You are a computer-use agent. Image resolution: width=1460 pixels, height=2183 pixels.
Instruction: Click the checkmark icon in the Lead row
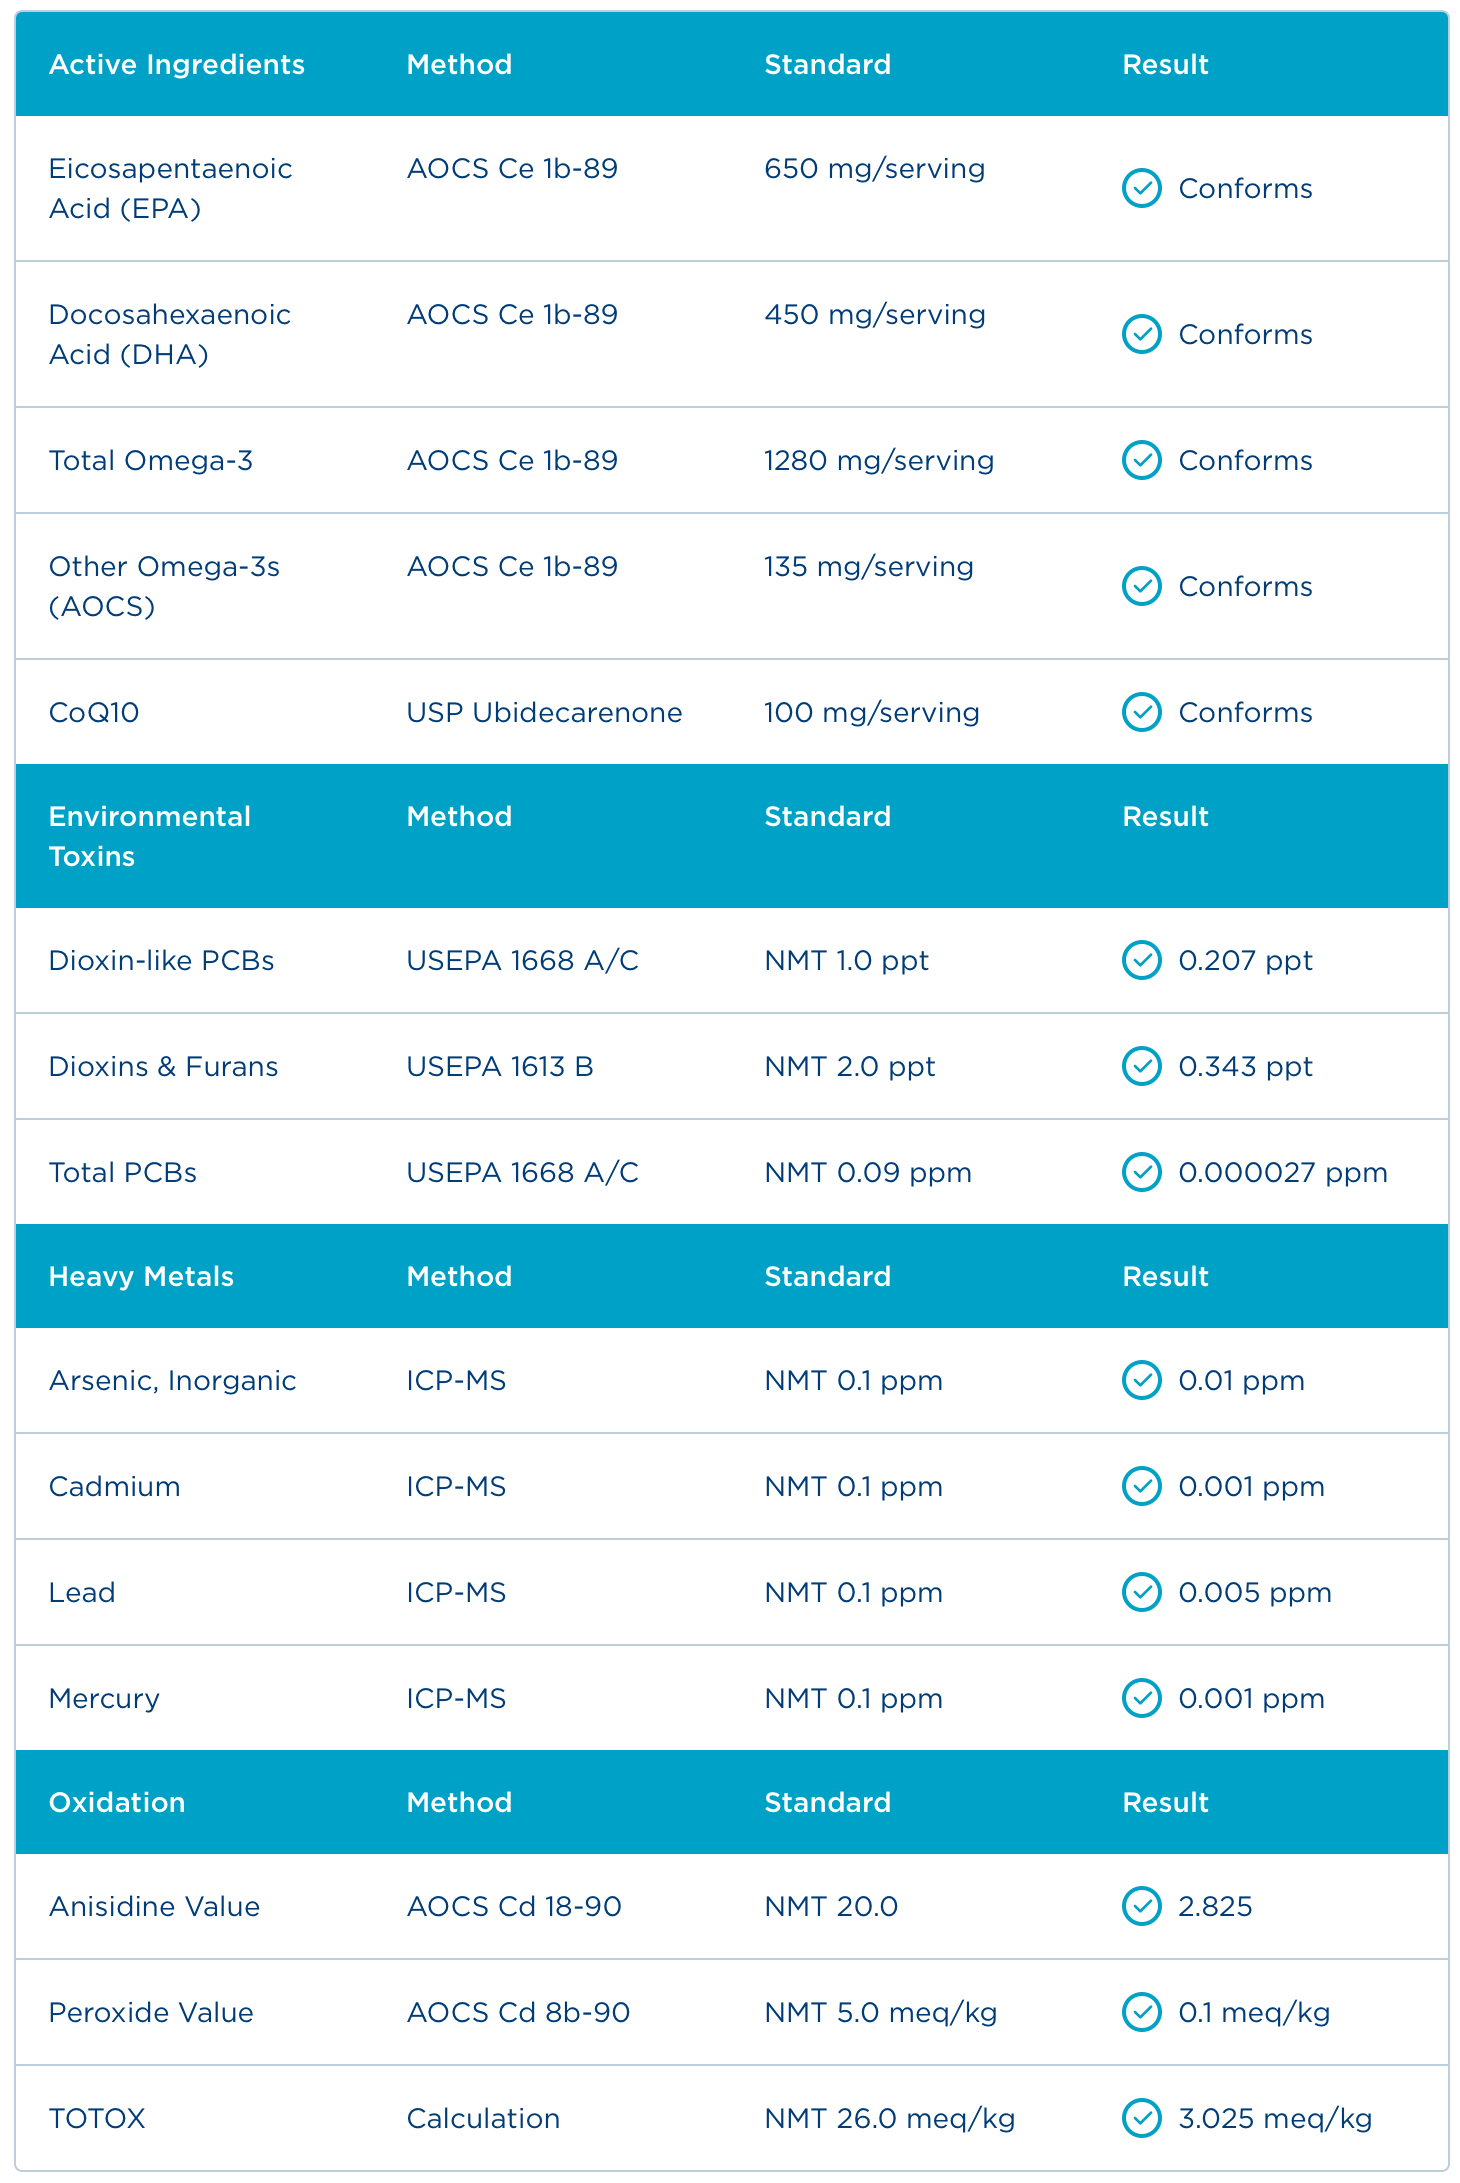[1141, 1592]
